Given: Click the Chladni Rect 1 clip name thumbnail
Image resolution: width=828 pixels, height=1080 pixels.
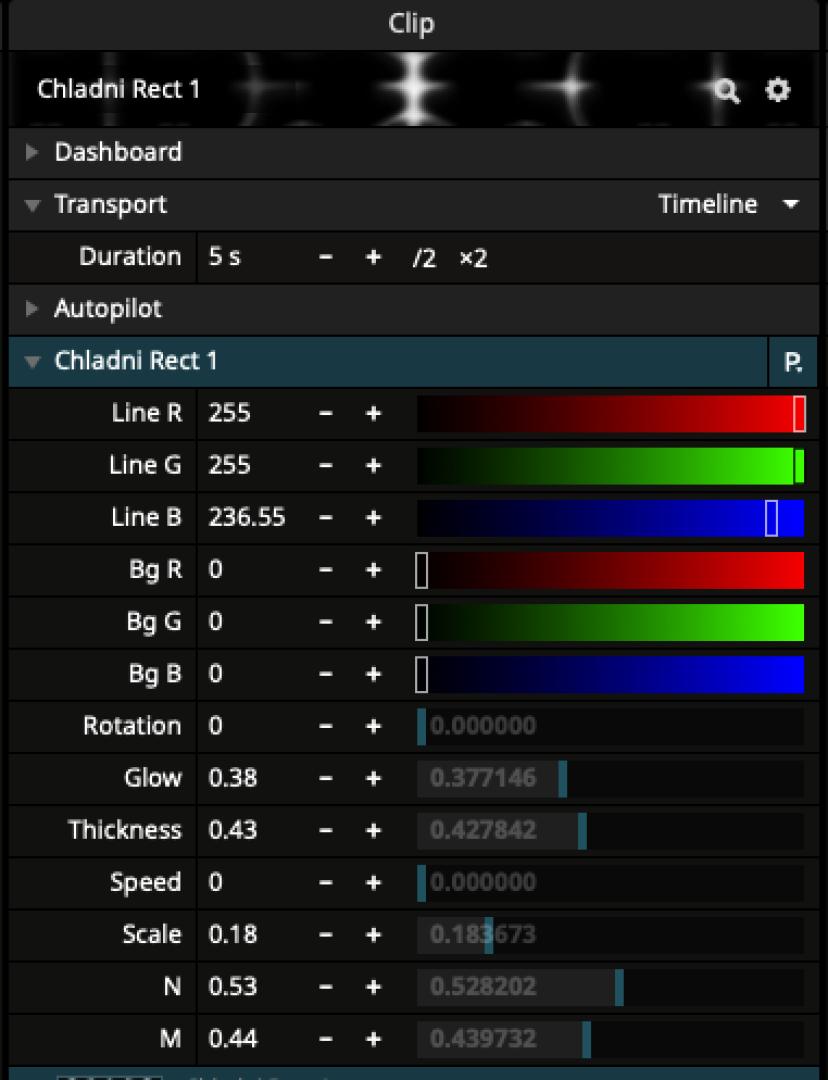Looking at the screenshot, I should pos(119,90).
